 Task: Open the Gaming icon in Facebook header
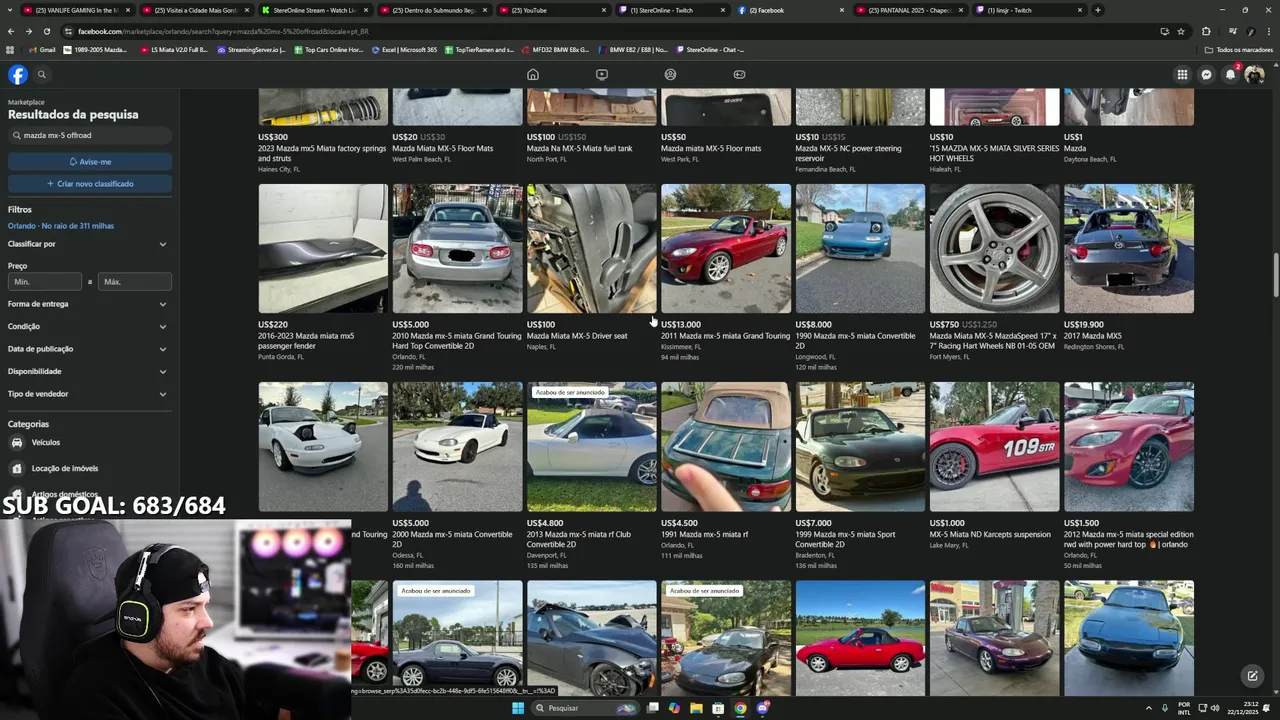[x=740, y=74]
